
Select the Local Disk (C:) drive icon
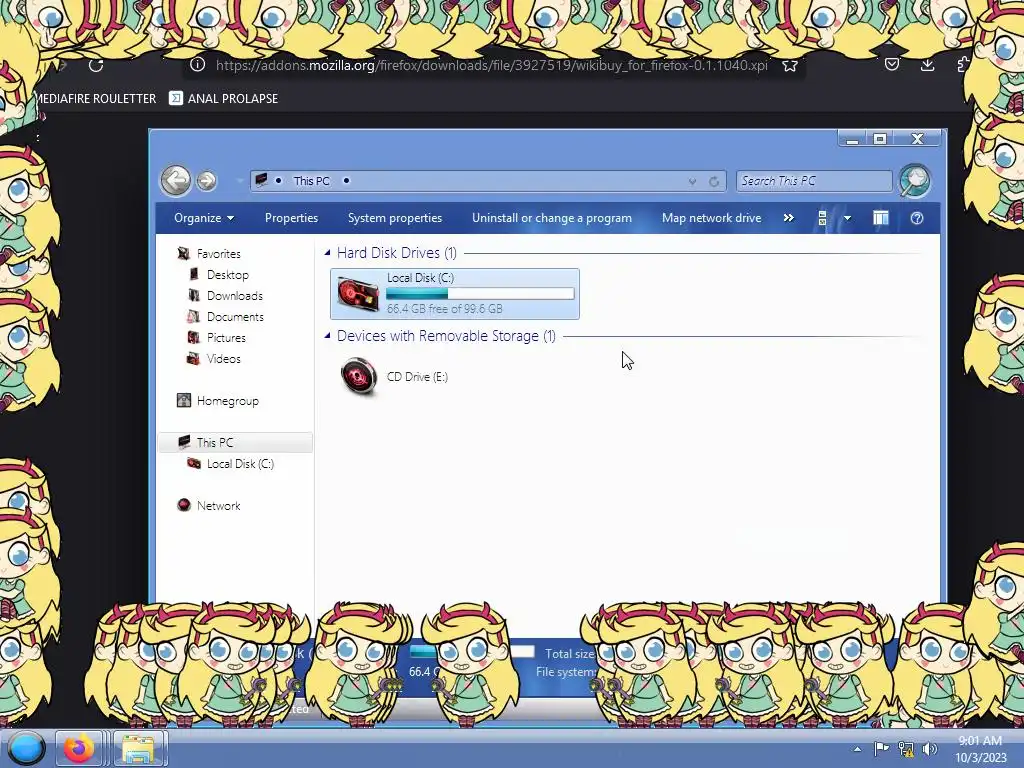coord(357,294)
